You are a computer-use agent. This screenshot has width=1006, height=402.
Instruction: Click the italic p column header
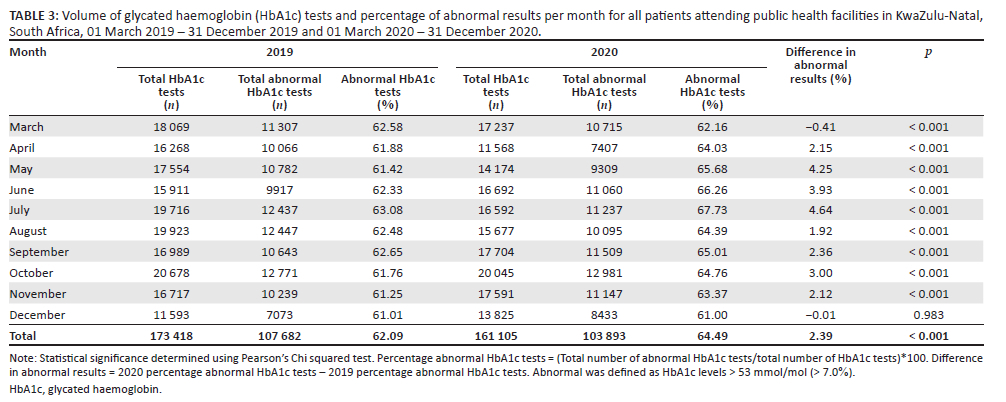927,51
